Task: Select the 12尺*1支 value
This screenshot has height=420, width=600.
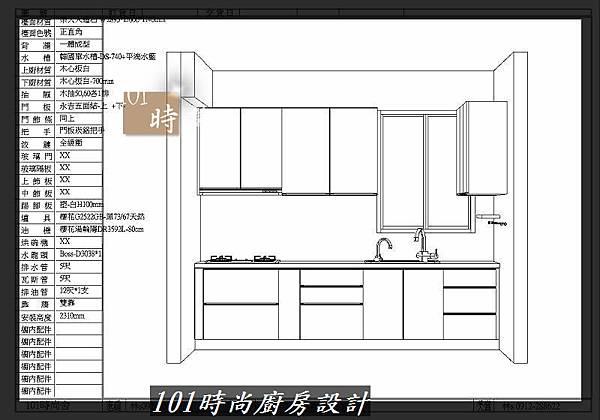Action: coord(74,291)
